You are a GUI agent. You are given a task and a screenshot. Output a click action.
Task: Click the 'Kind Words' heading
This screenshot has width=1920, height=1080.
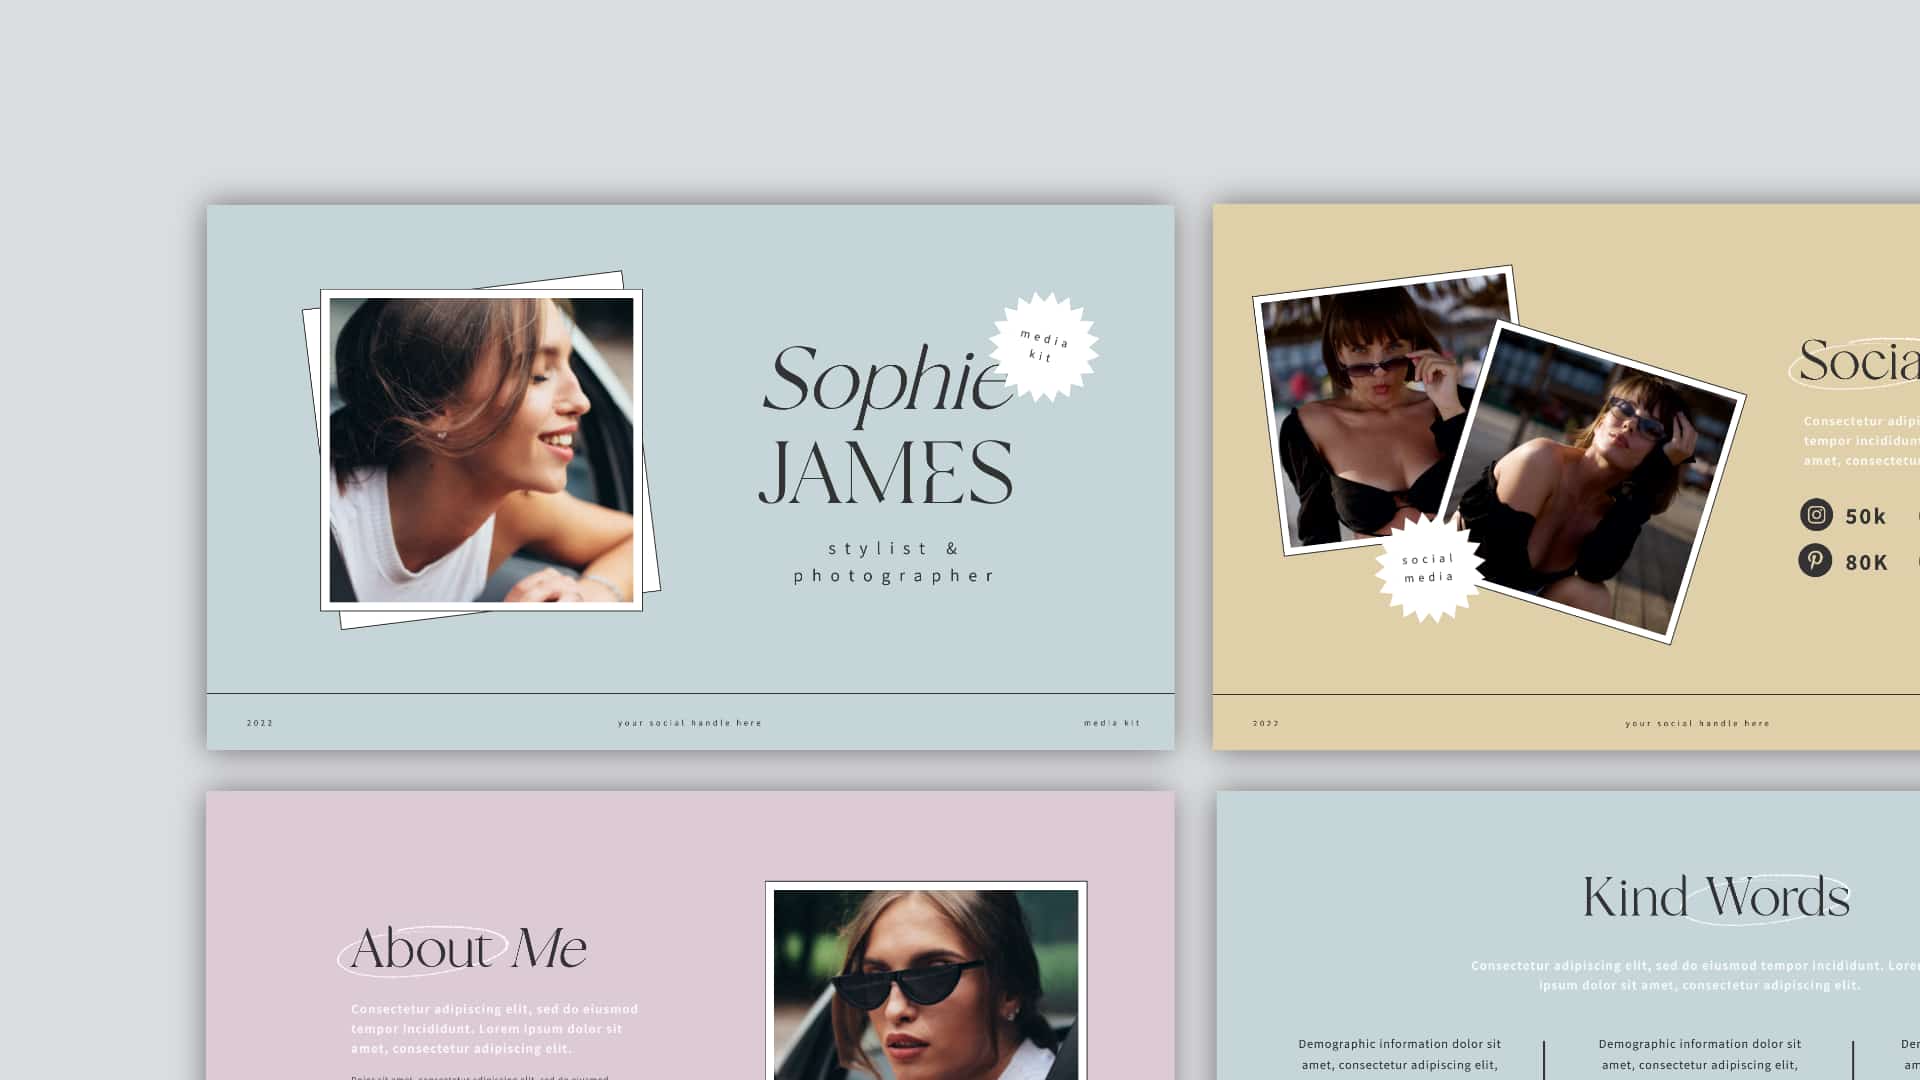click(1716, 897)
